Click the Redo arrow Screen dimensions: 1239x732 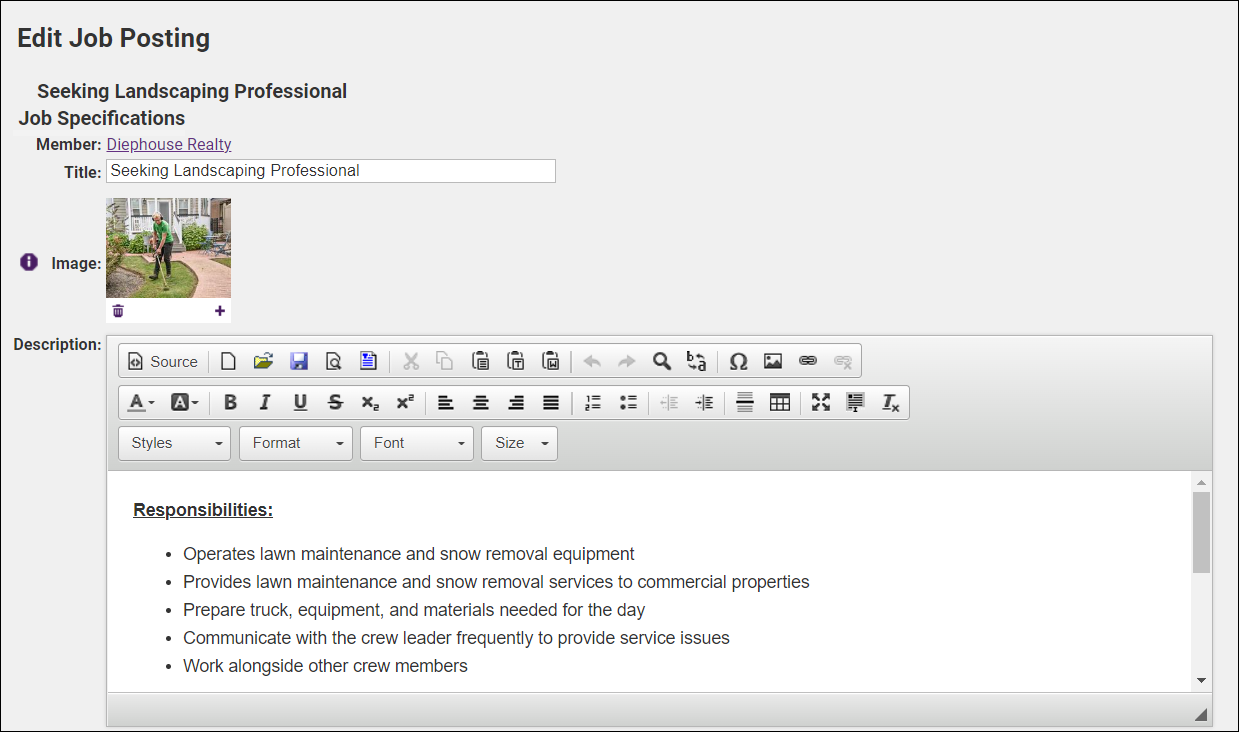point(627,362)
